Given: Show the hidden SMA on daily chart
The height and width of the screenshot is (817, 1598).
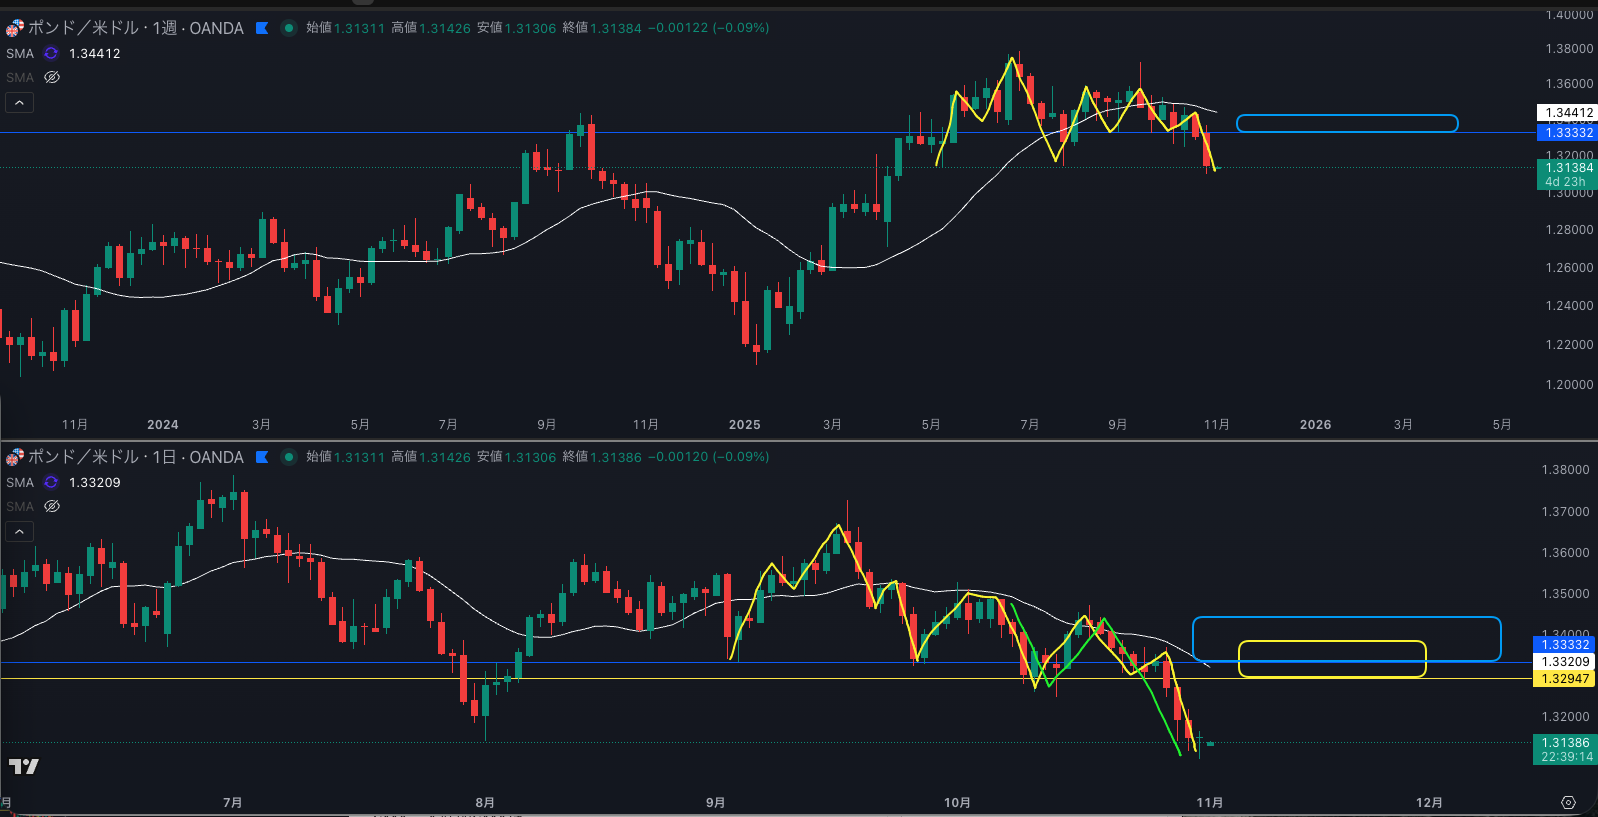Looking at the screenshot, I should click(52, 506).
